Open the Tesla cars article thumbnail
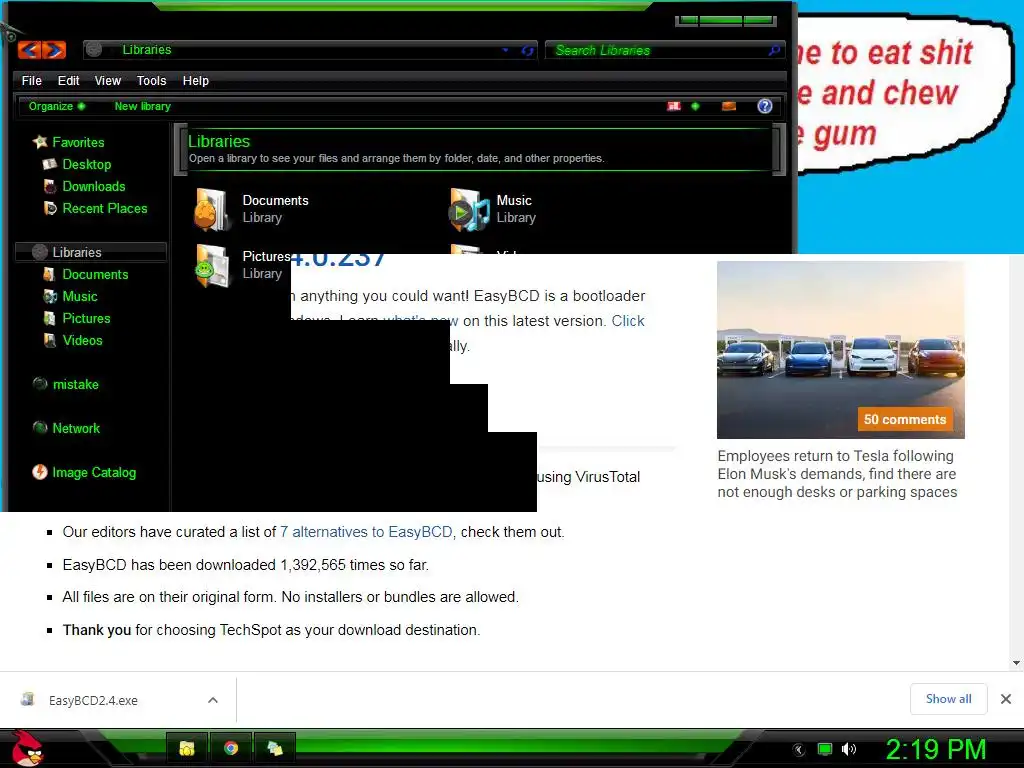This screenshot has width=1024, height=768. click(840, 350)
